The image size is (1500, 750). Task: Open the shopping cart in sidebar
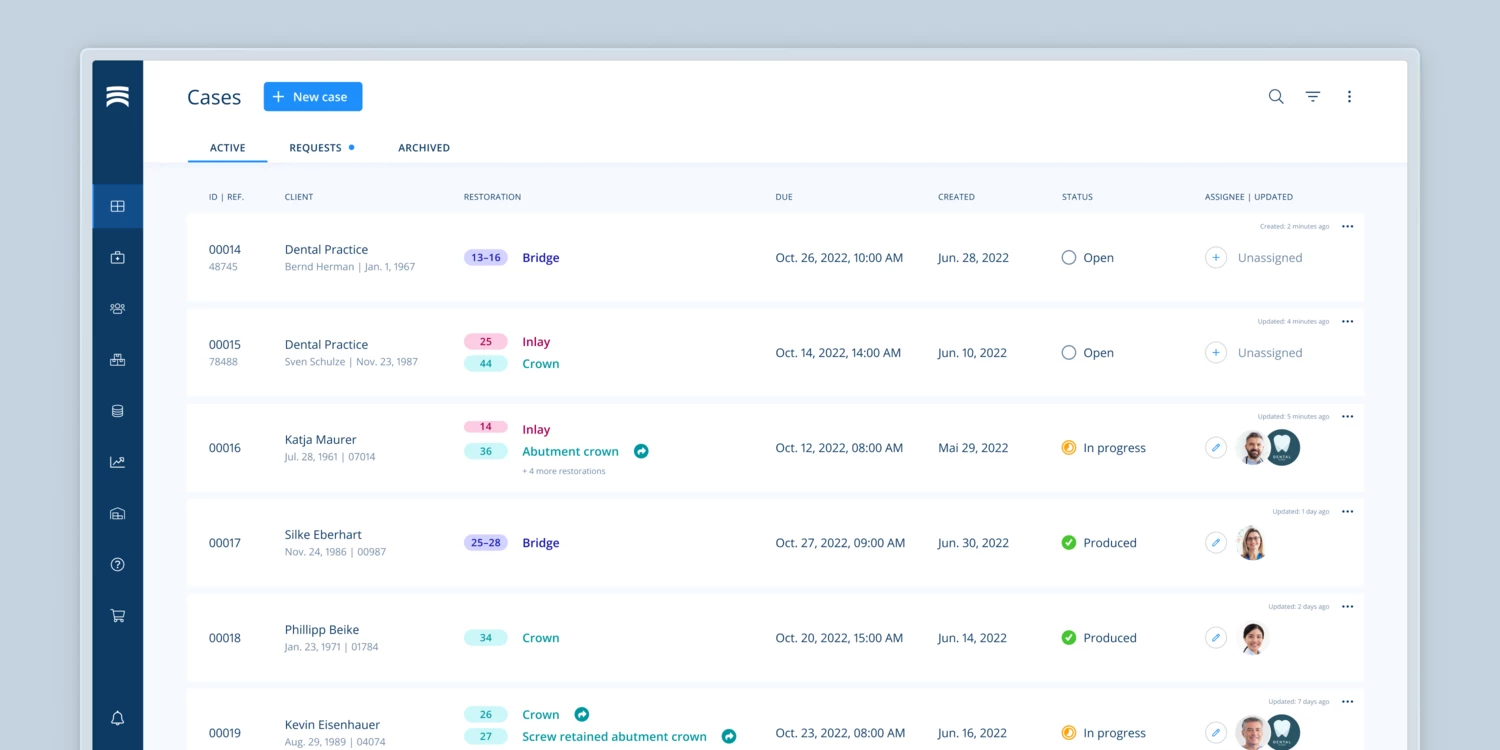[117, 616]
